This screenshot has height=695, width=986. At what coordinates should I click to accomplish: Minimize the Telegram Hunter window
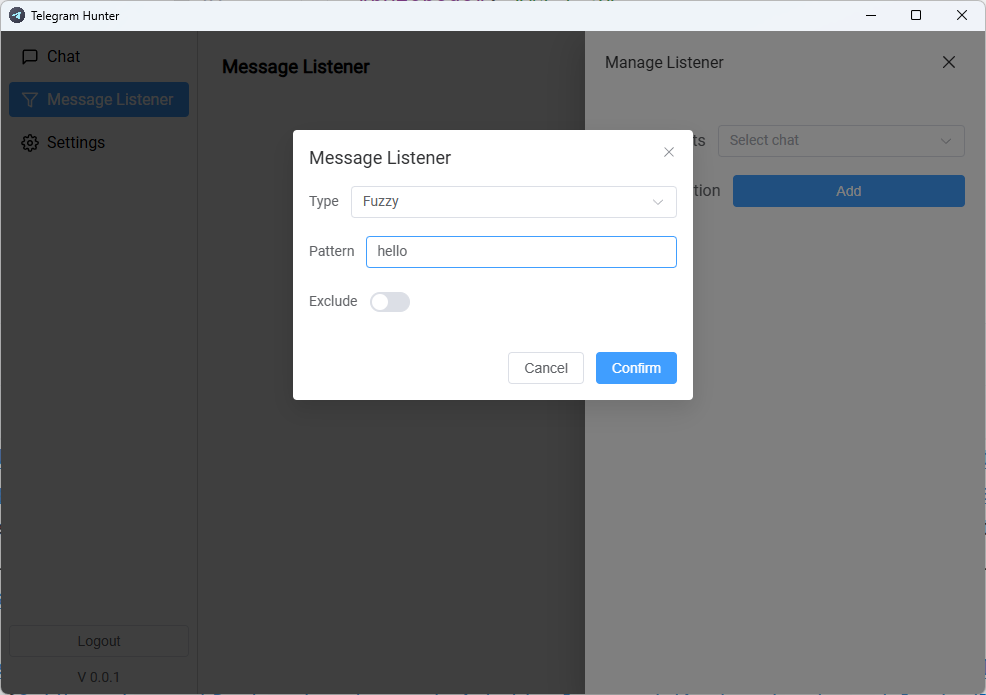870,15
